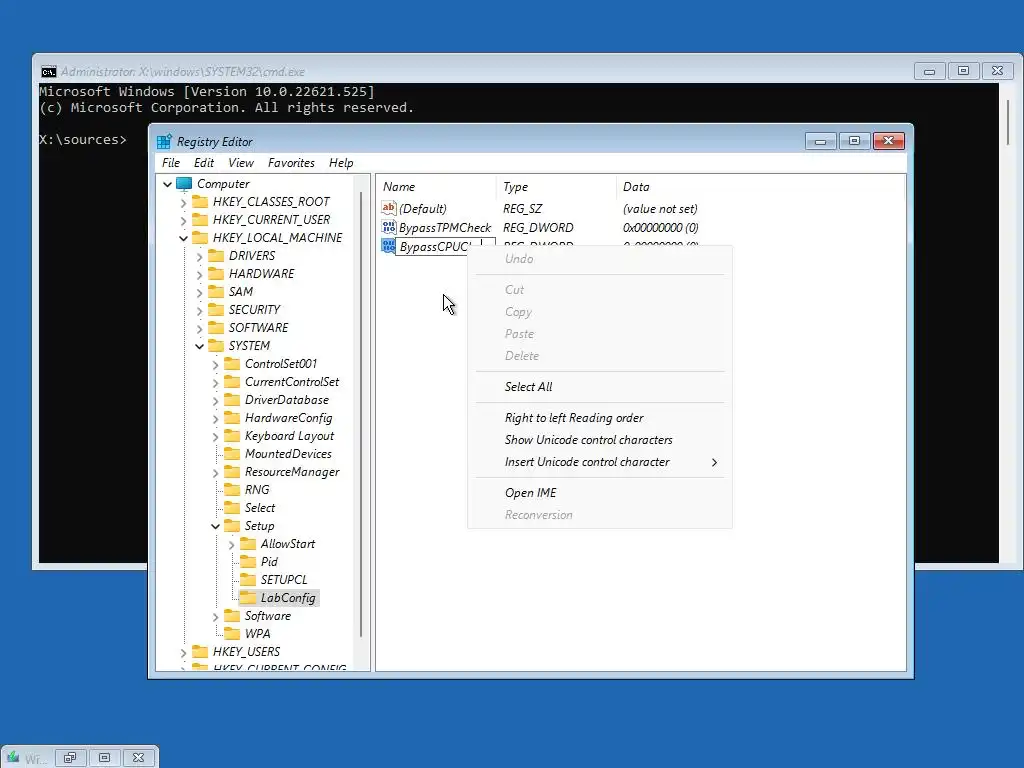Choose Select All from context menu
The width and height of the screenshot is (1024, 768).
[x=528, y=387]
